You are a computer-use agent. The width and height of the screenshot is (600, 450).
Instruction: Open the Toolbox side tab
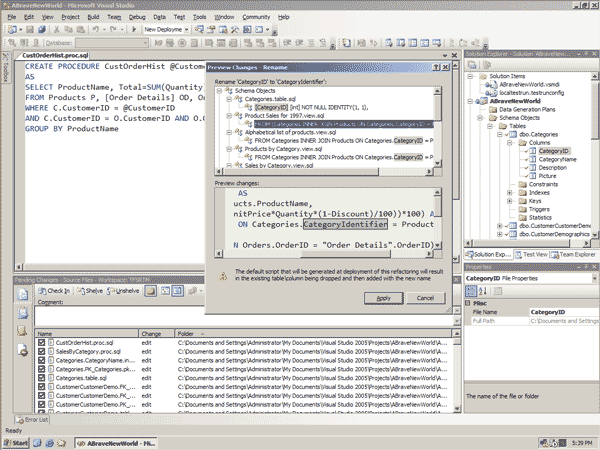pos(5,68)
